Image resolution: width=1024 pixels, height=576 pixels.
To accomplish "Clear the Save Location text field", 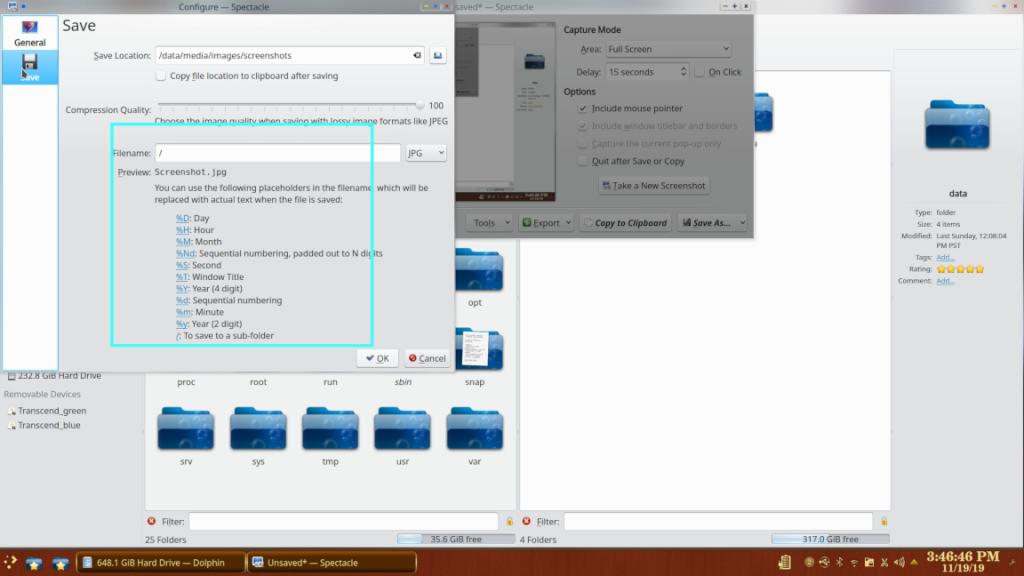I will 417,56.
